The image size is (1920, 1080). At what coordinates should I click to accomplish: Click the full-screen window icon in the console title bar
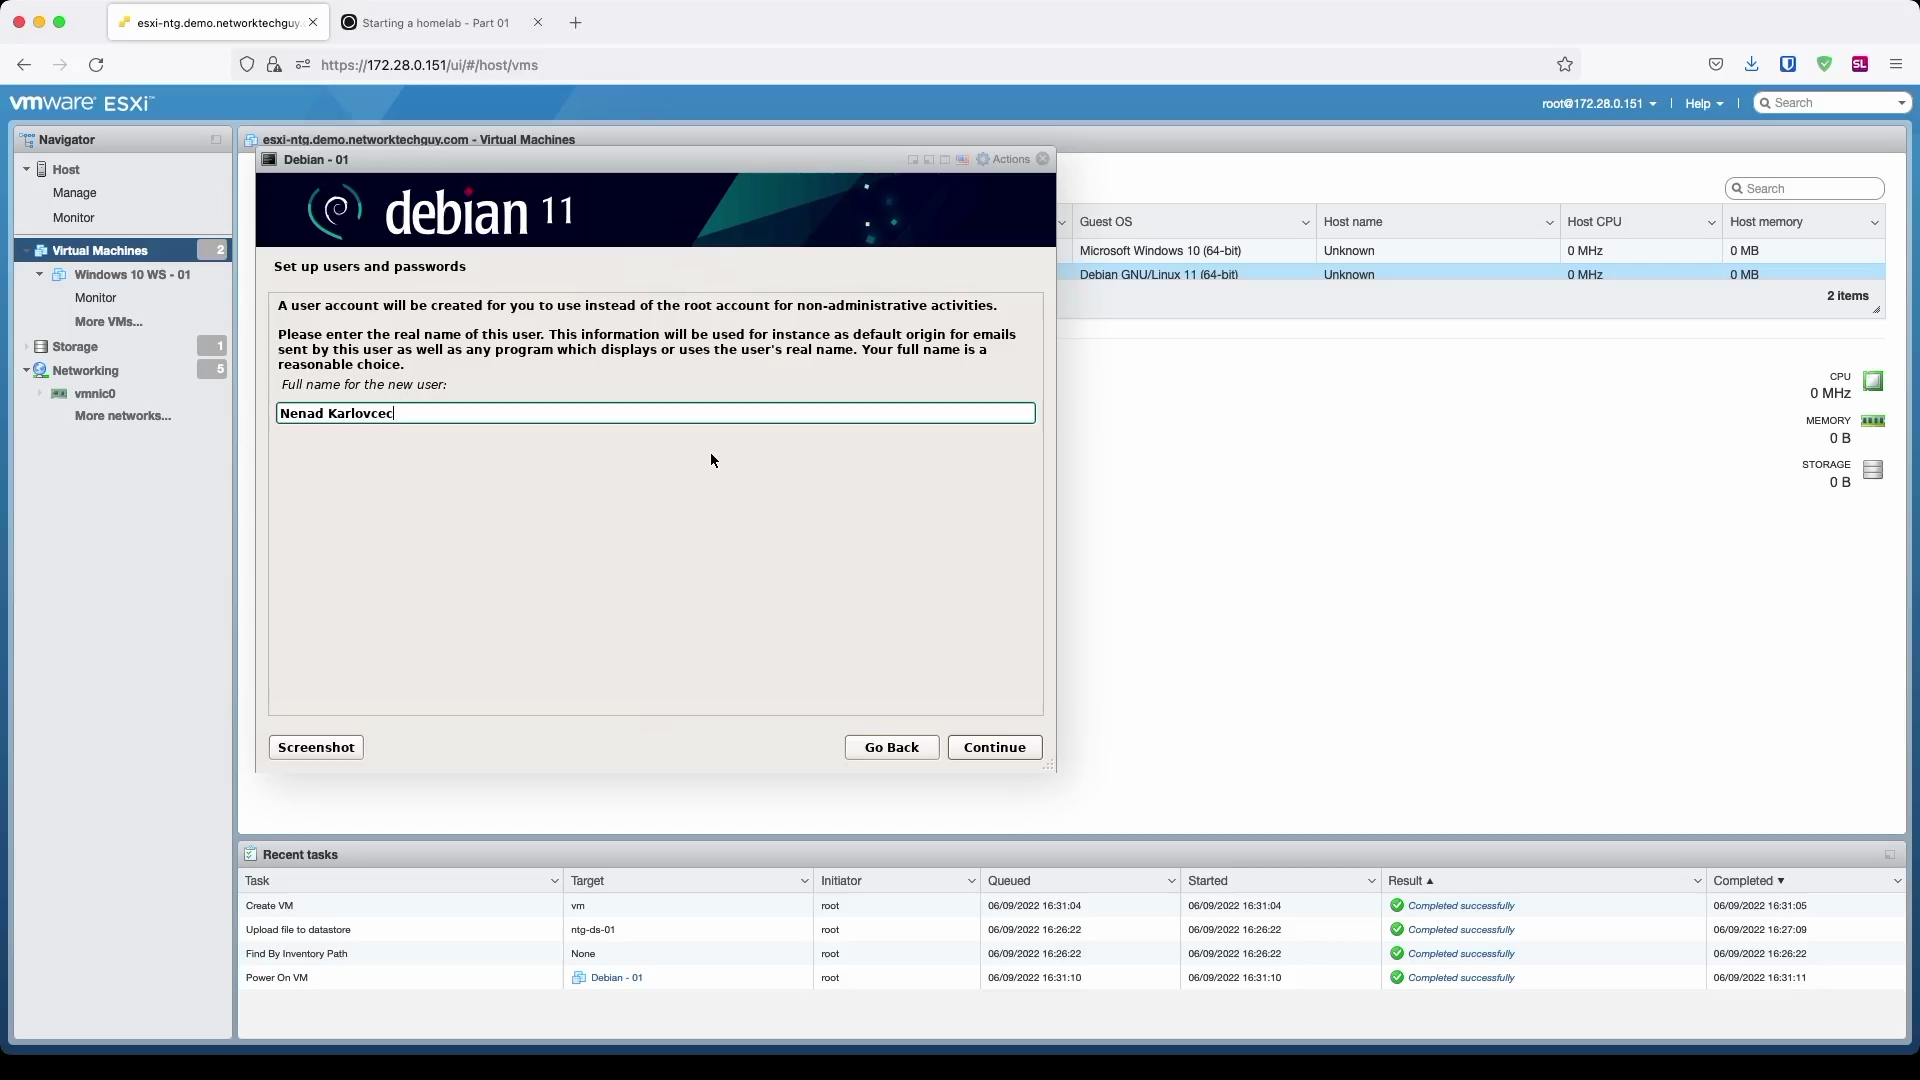[945, 160]
